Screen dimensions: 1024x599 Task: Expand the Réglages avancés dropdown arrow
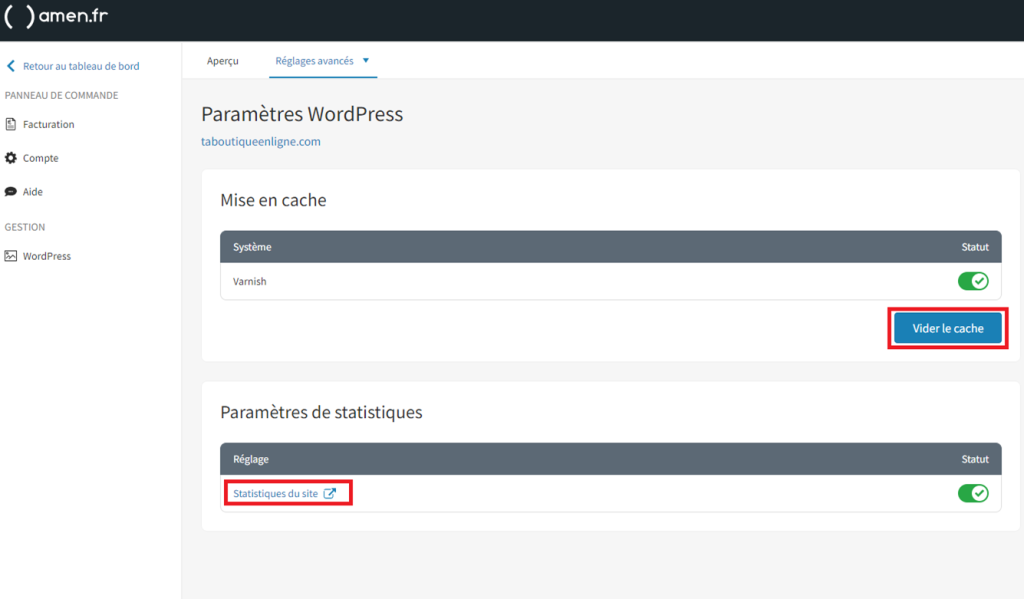(366, 60)
